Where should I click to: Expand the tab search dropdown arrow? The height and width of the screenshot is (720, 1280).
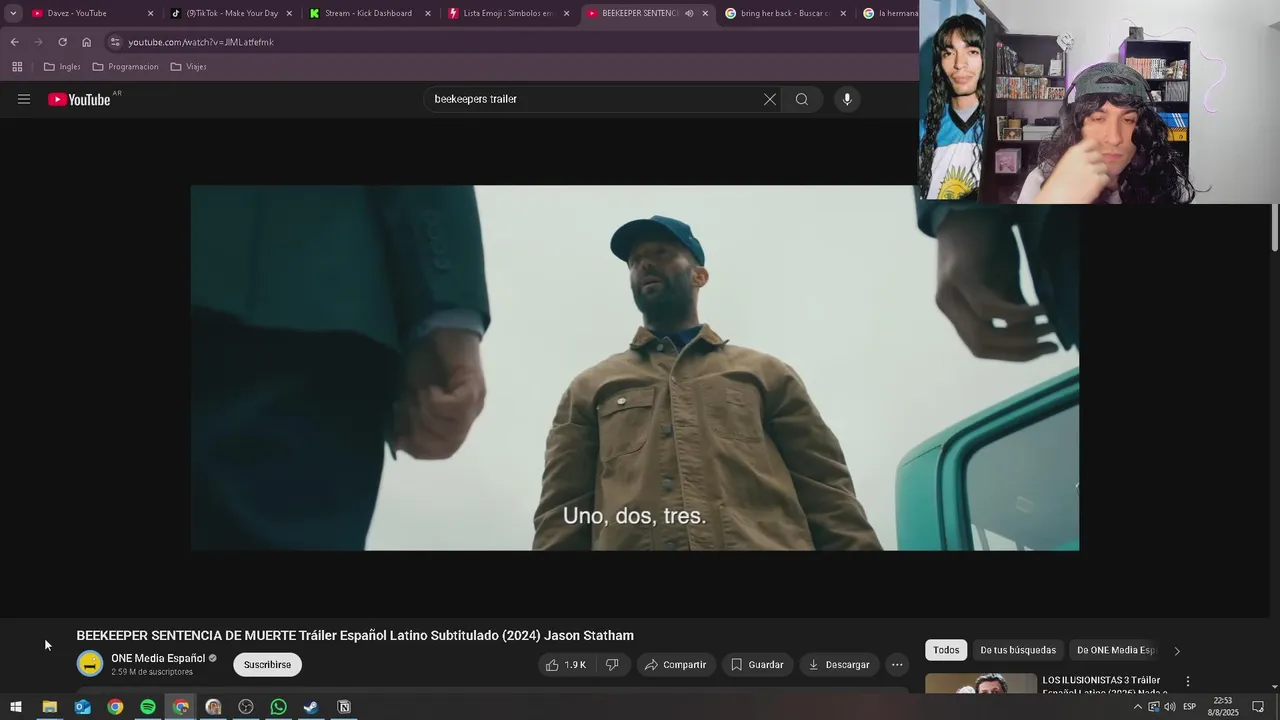tap(13, 13)
